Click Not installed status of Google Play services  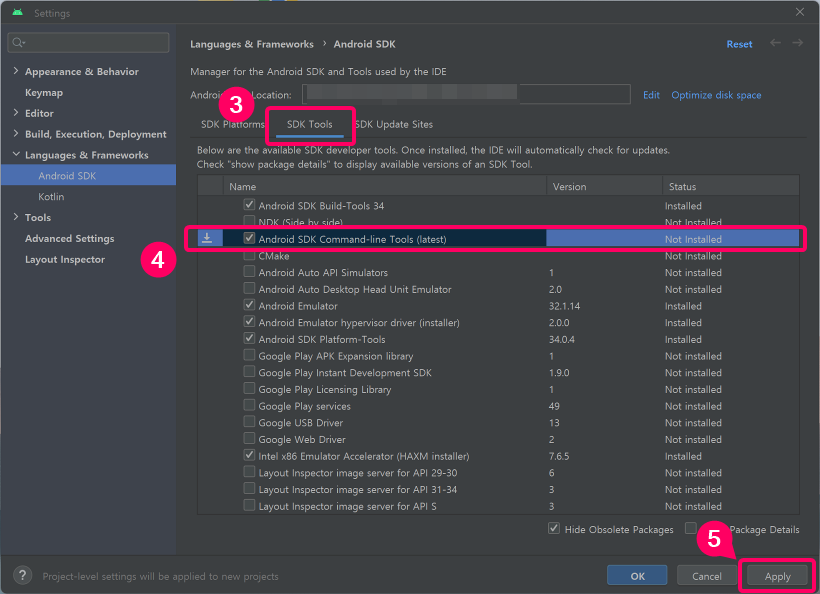693,406
